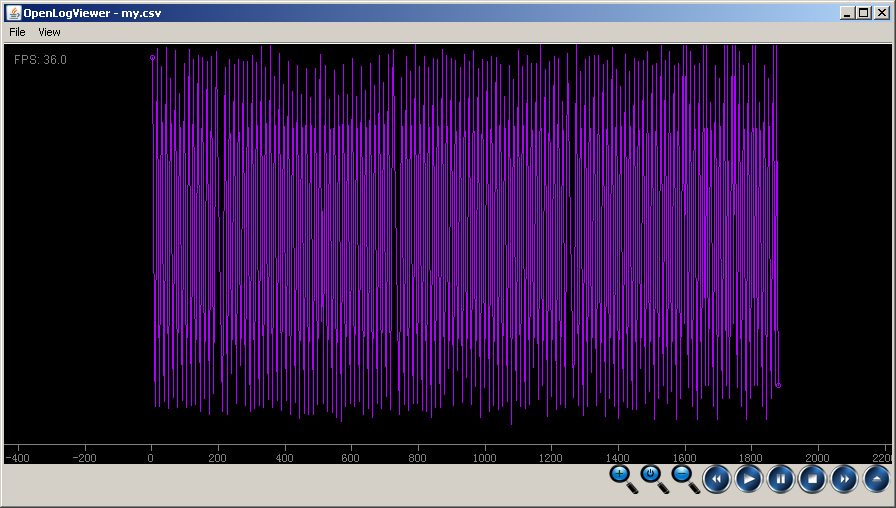Reset zoom with the middle magnifier icon
The image size is (896, 508).
coord(653,477)
